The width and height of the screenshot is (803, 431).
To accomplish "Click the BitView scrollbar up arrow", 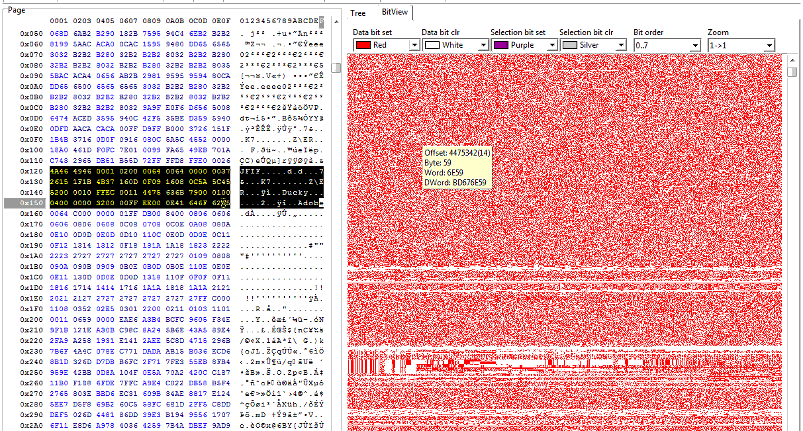I will tap(792, 59).
